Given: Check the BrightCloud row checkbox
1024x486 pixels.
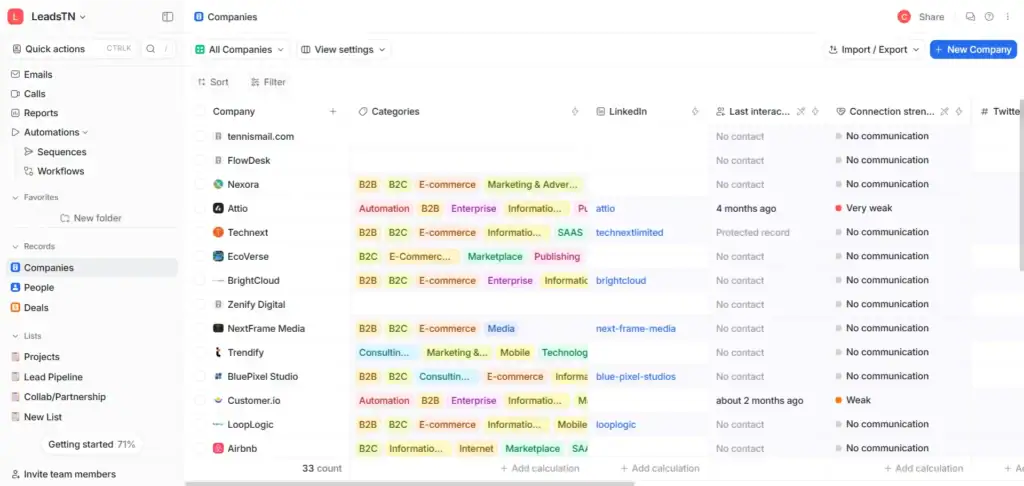Looking at the screenshot, I should [x=200, y=281].
